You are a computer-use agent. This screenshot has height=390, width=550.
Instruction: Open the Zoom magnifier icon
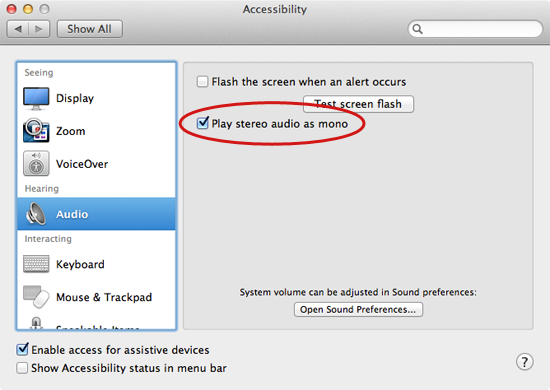36,130
